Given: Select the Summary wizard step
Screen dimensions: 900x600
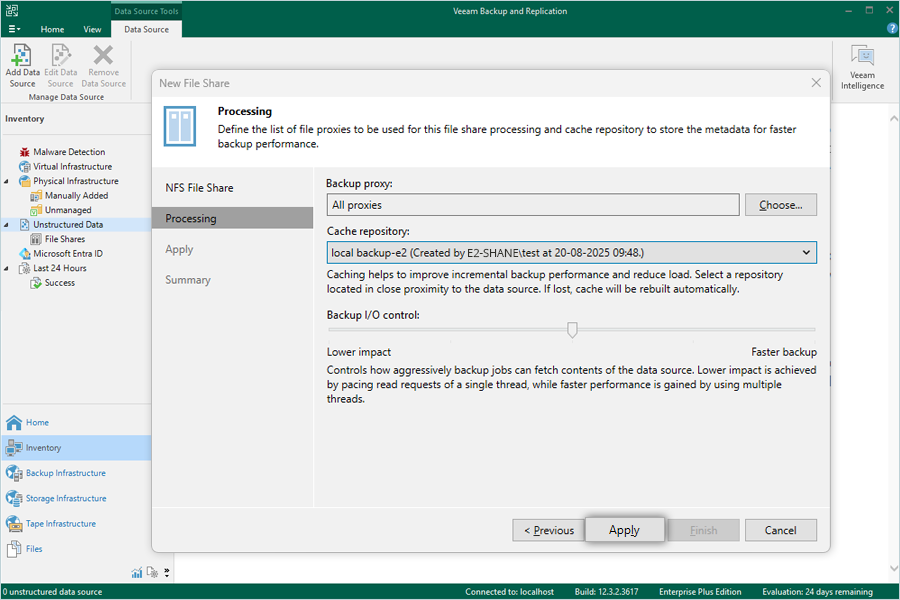Looking at the screenshot, I should 188,280.
